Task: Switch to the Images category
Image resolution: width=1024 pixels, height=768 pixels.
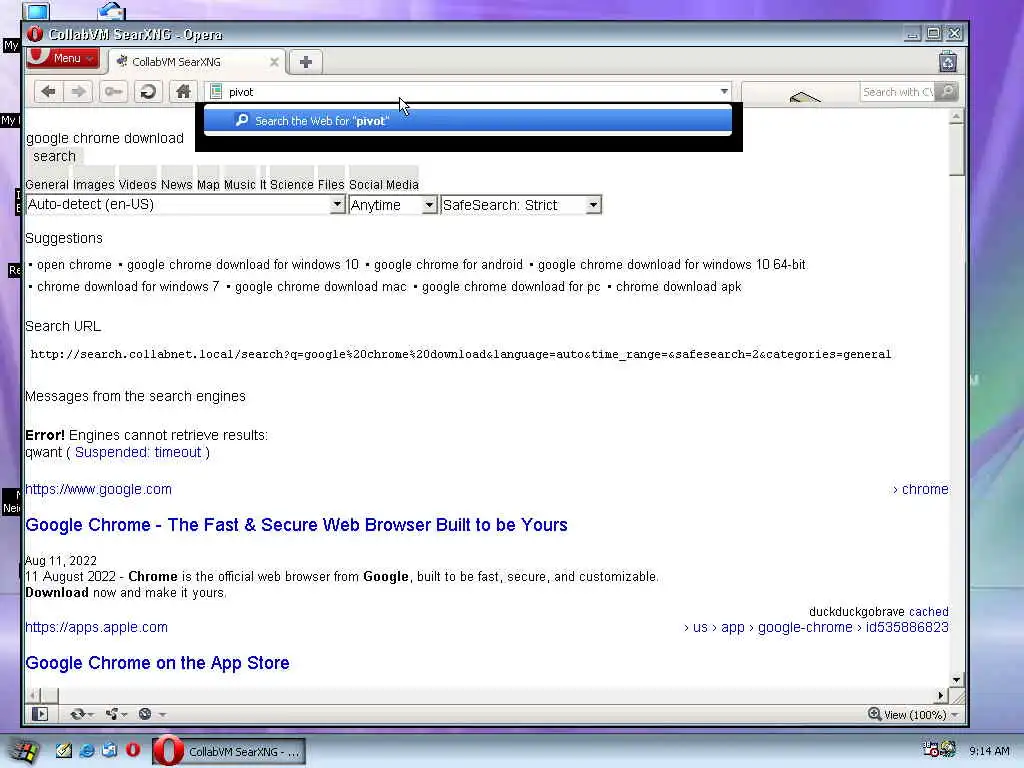Action: click(93, 185)
